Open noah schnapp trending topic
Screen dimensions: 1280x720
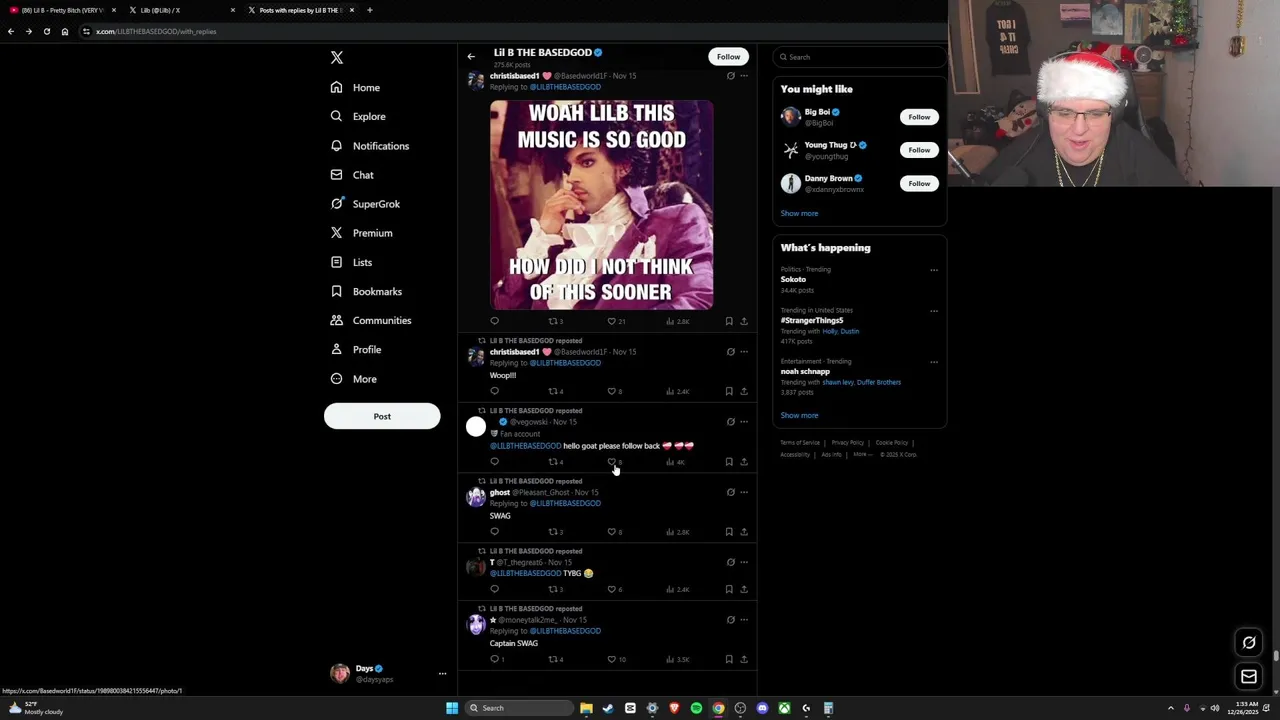[x=805, y=371]
